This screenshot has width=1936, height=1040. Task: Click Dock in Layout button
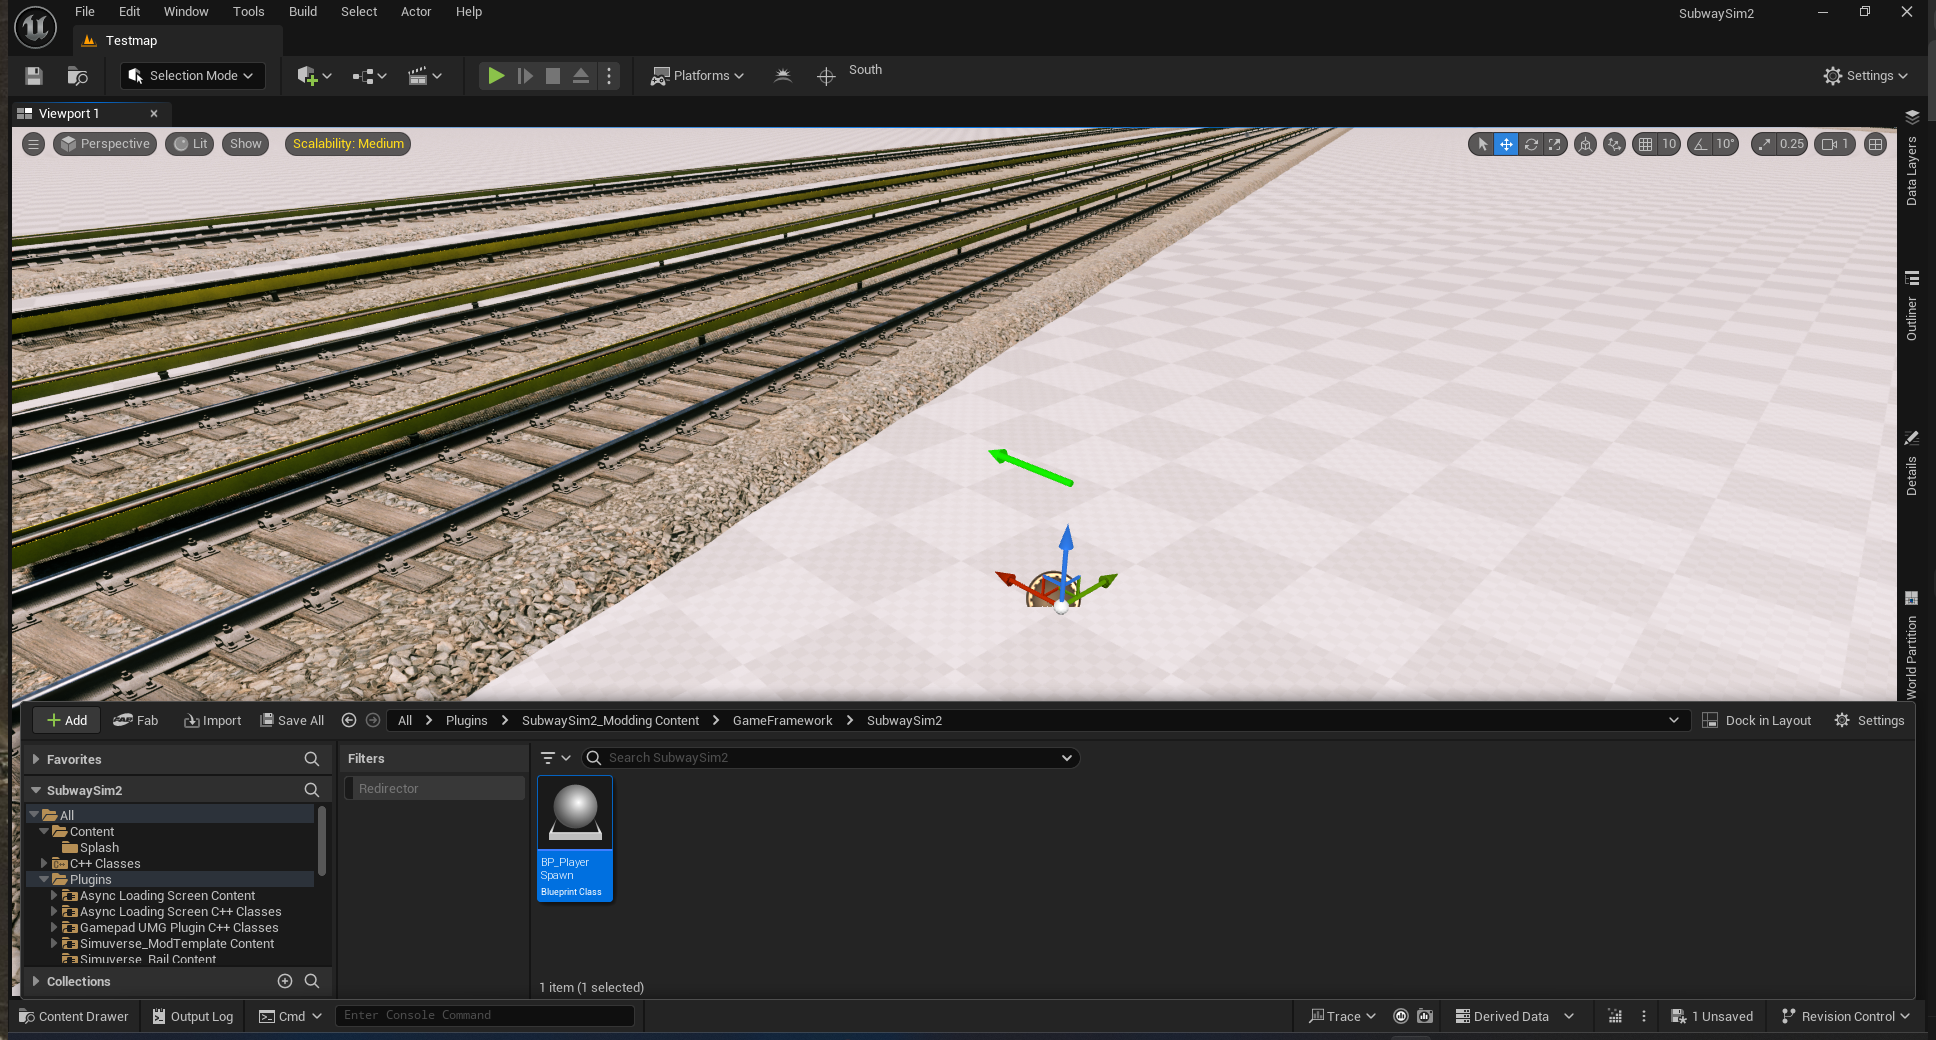(1757, 720)
